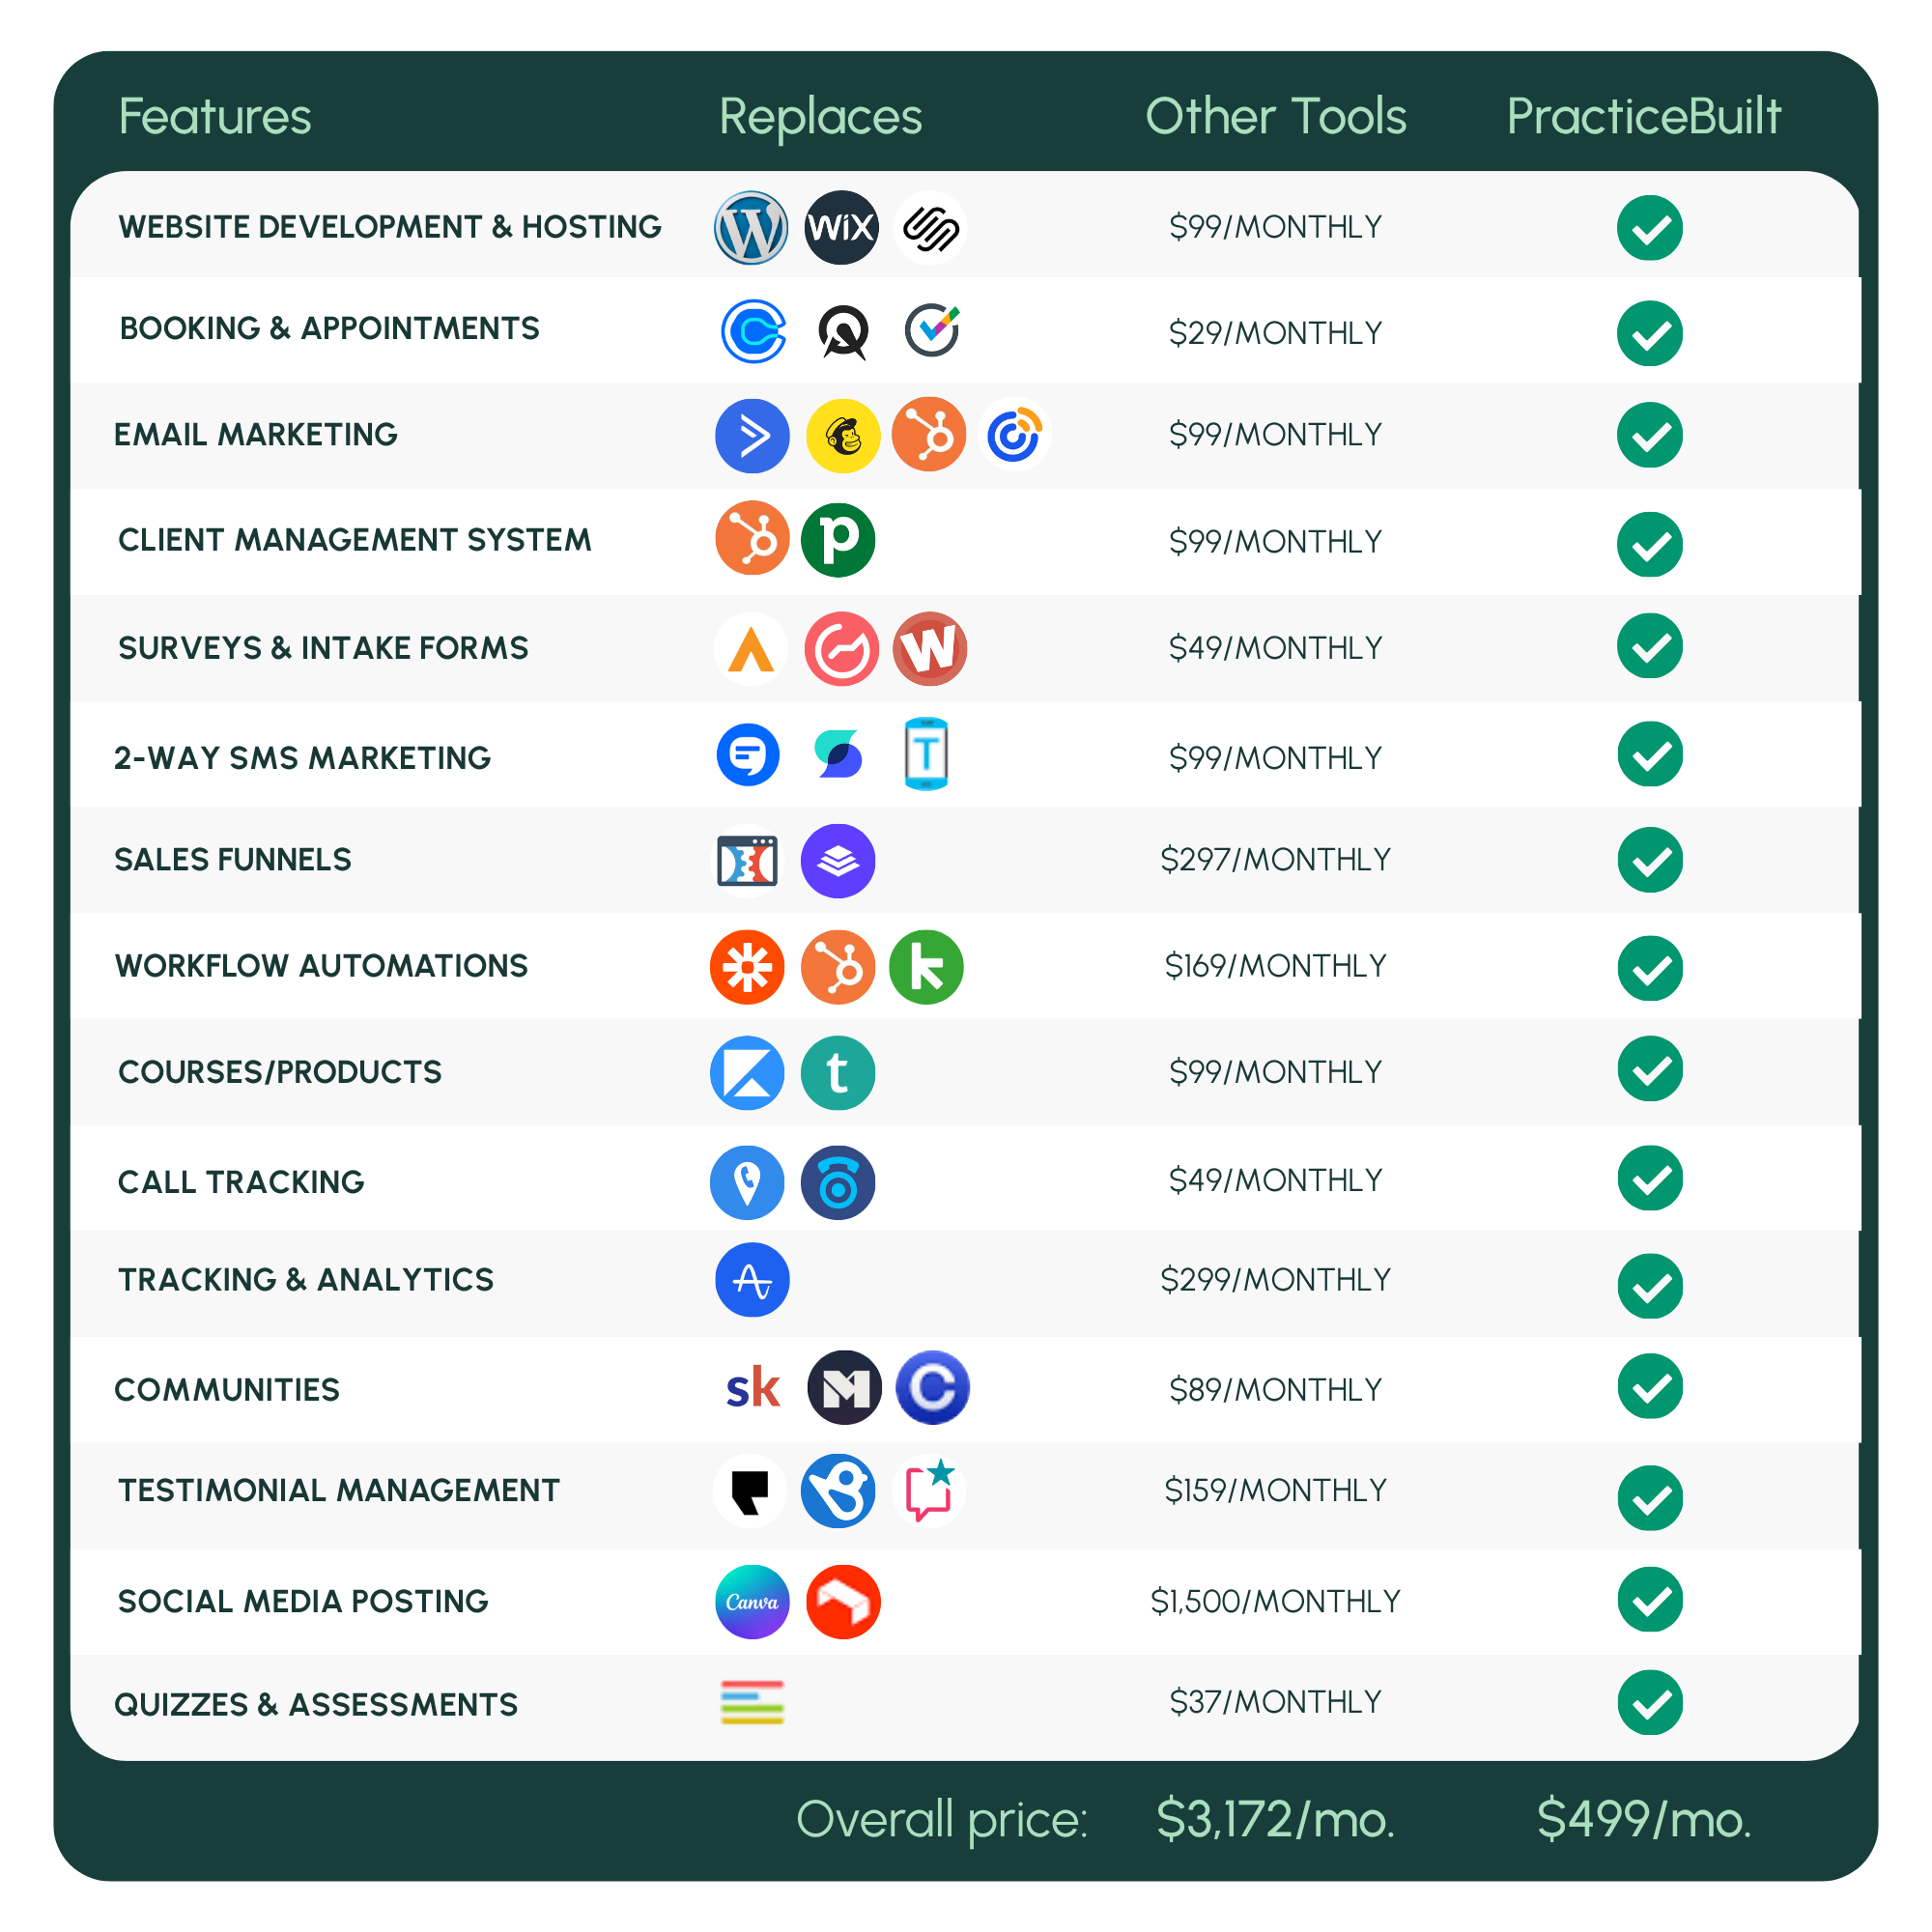The height and width of the screenshot is (1932, 1932).
Task: Click the $3,172/mo. total price
Action: (1275, 1819)
